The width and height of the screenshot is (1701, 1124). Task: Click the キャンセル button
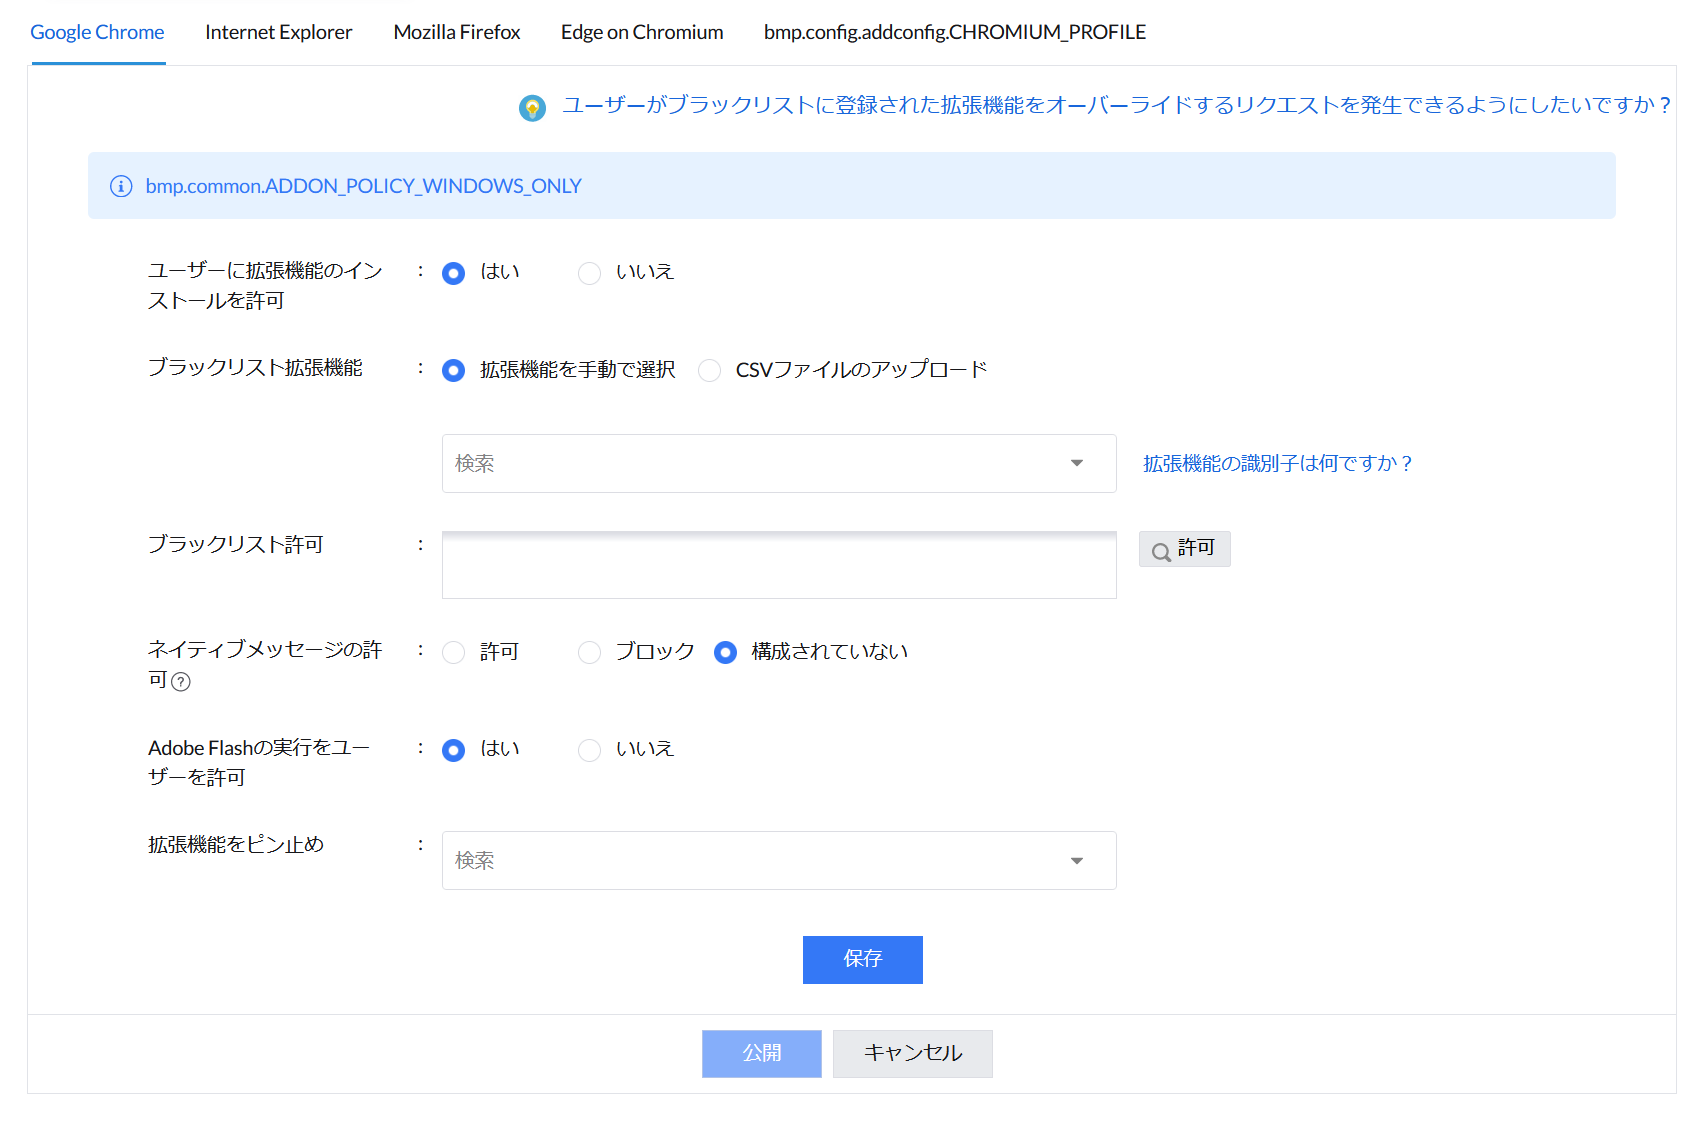[x=912, y=1053]
